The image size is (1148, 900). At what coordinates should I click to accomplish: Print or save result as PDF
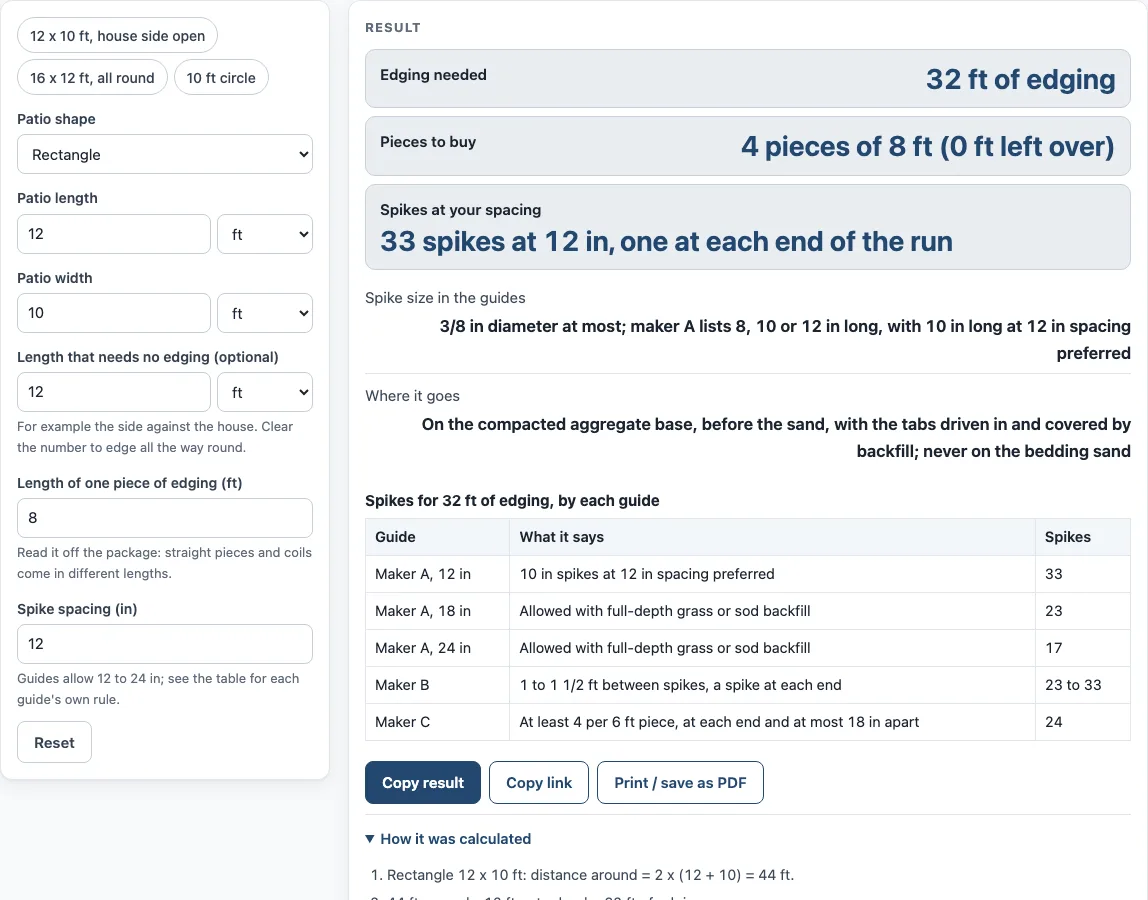[x=680, y=783]
